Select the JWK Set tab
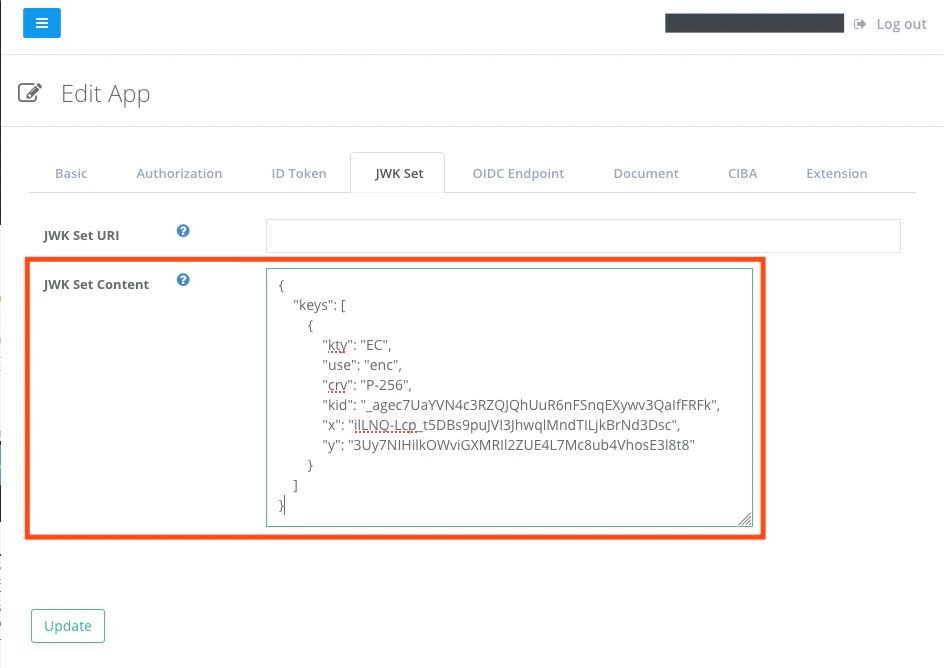944x668 pixels. (x=397, y=173)
